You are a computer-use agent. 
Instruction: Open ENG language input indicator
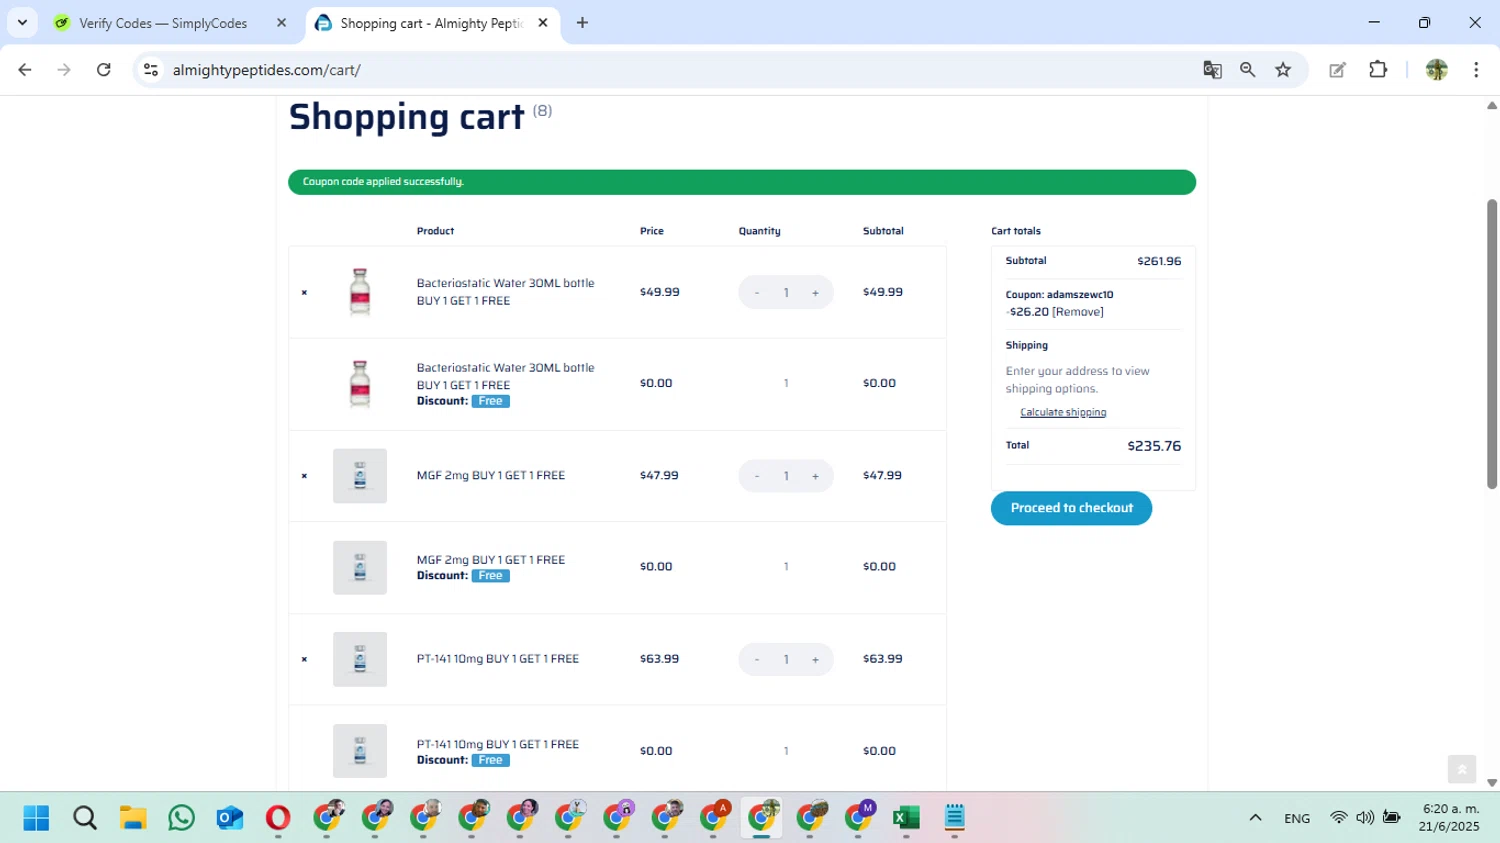1297,818
